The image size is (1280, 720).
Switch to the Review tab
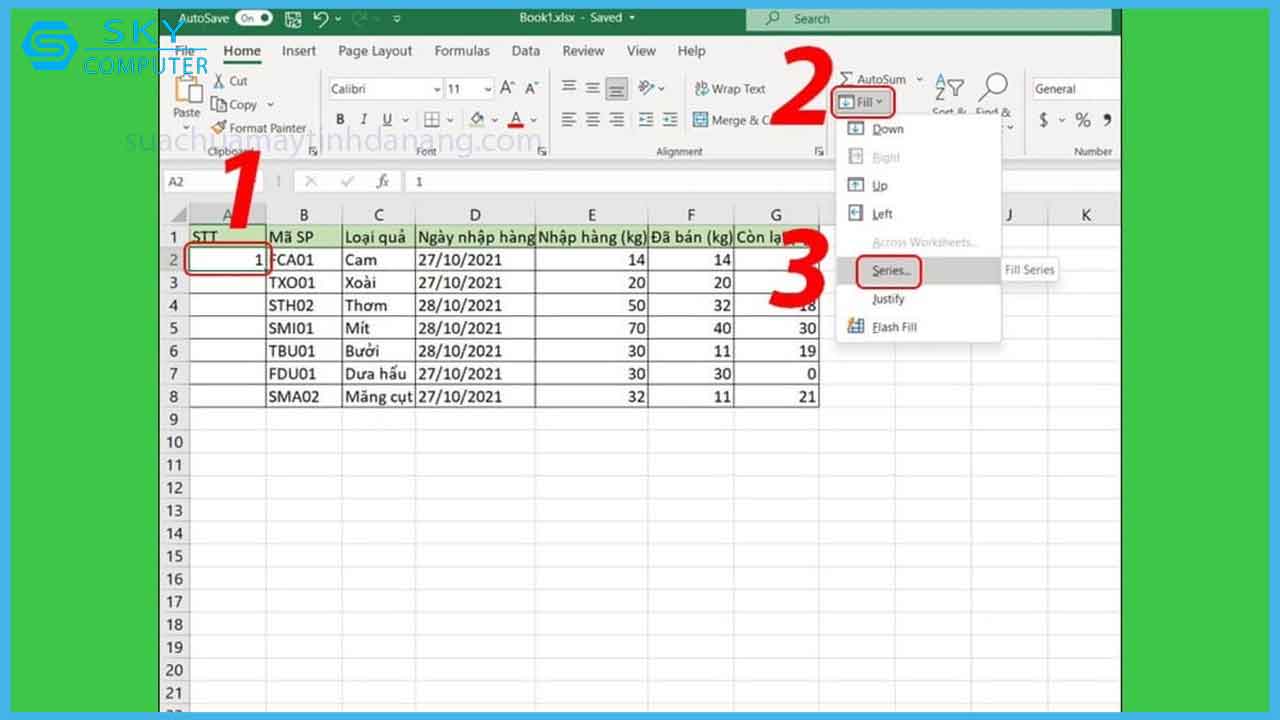(583, 51)
